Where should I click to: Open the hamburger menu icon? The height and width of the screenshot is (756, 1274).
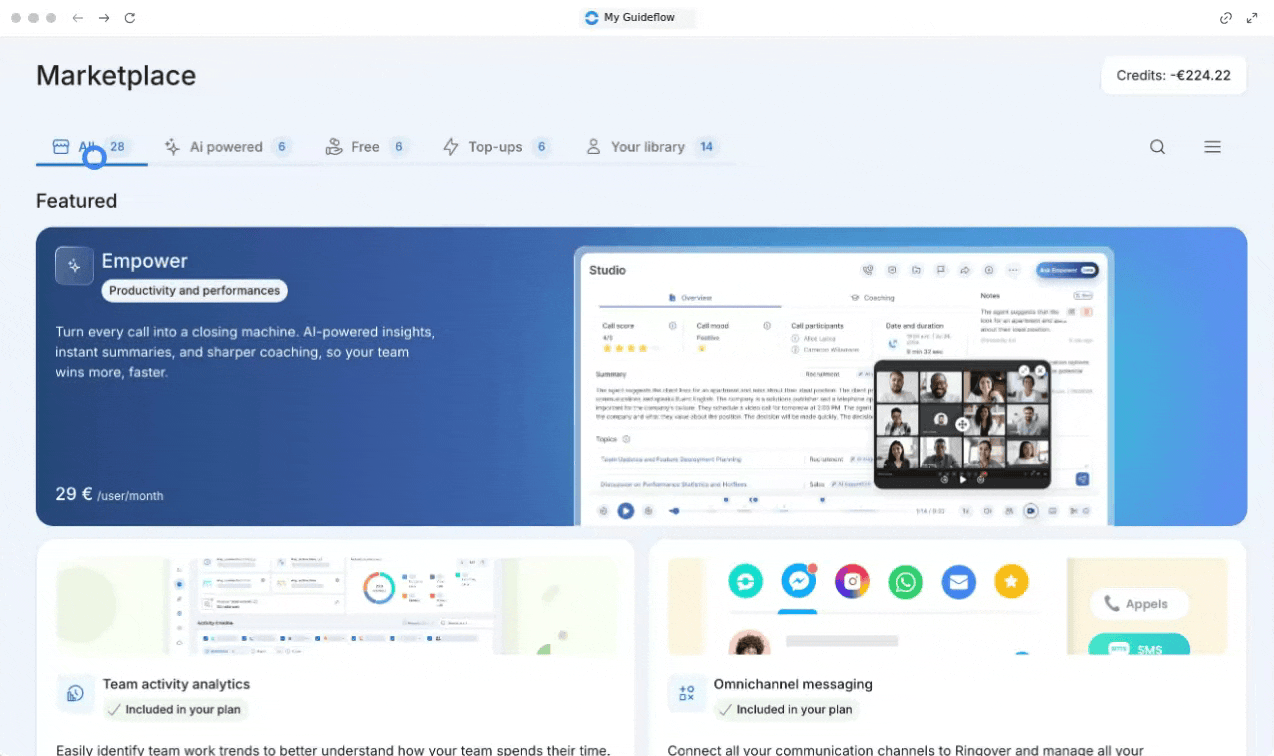click(1212, 147)
